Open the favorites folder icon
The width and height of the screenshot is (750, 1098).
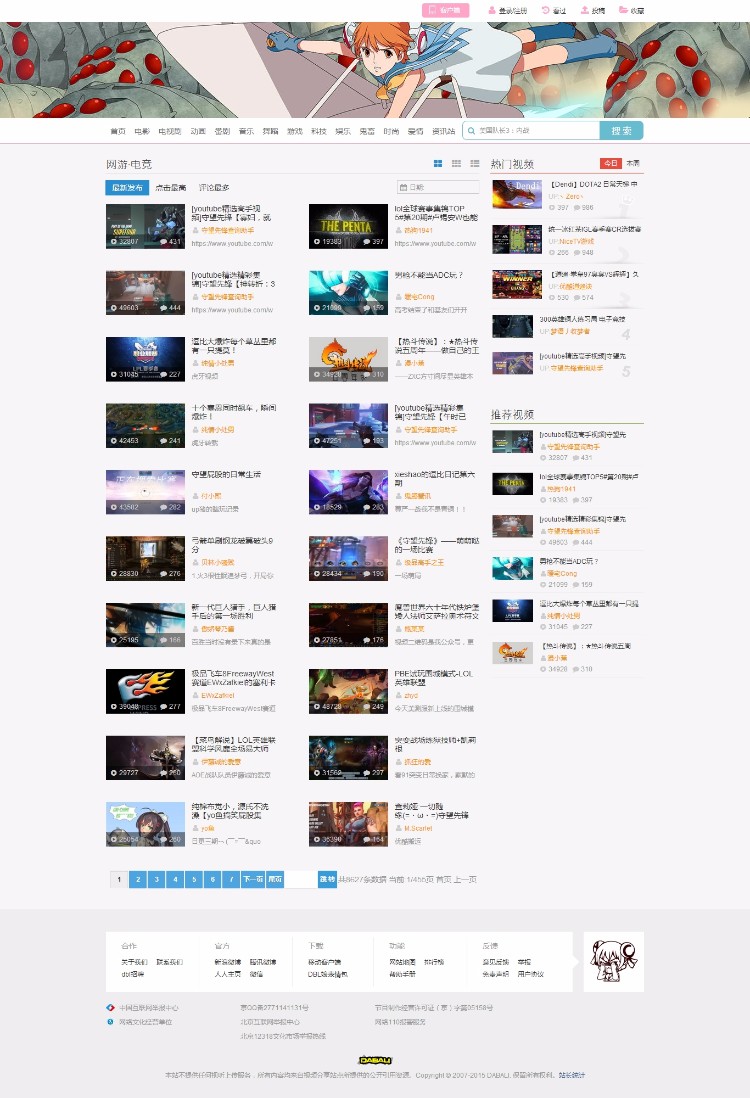(623, 11)
